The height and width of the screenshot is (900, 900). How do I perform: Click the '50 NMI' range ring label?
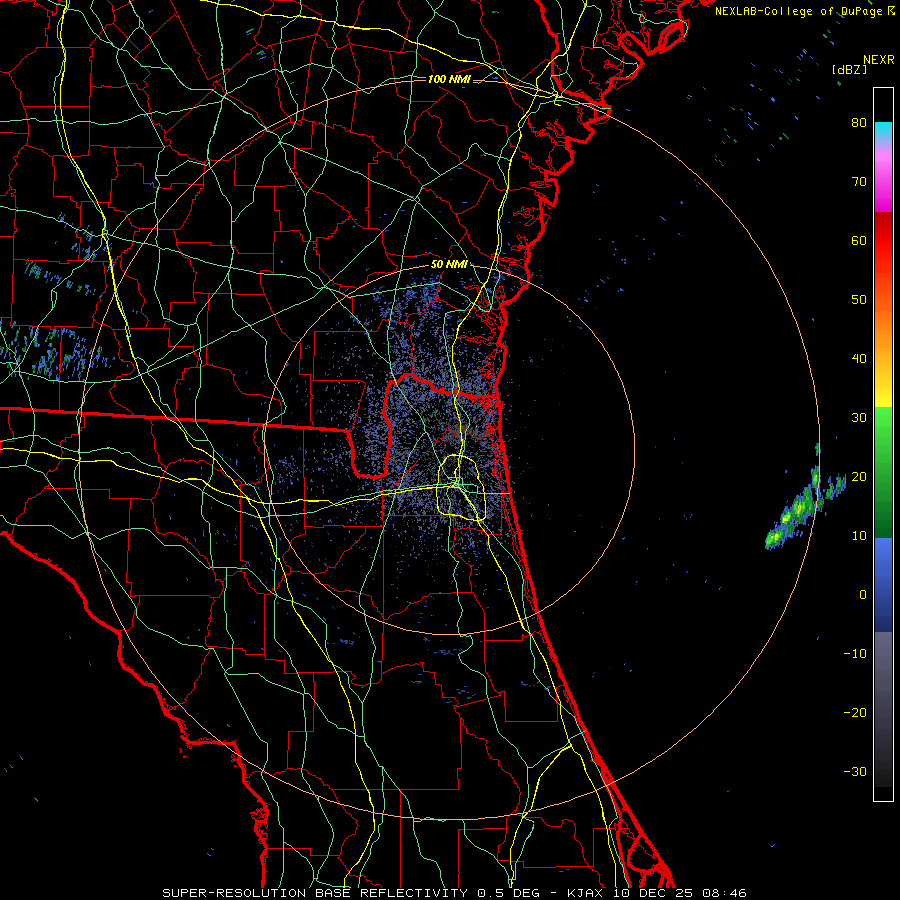(x=449, y=265)
